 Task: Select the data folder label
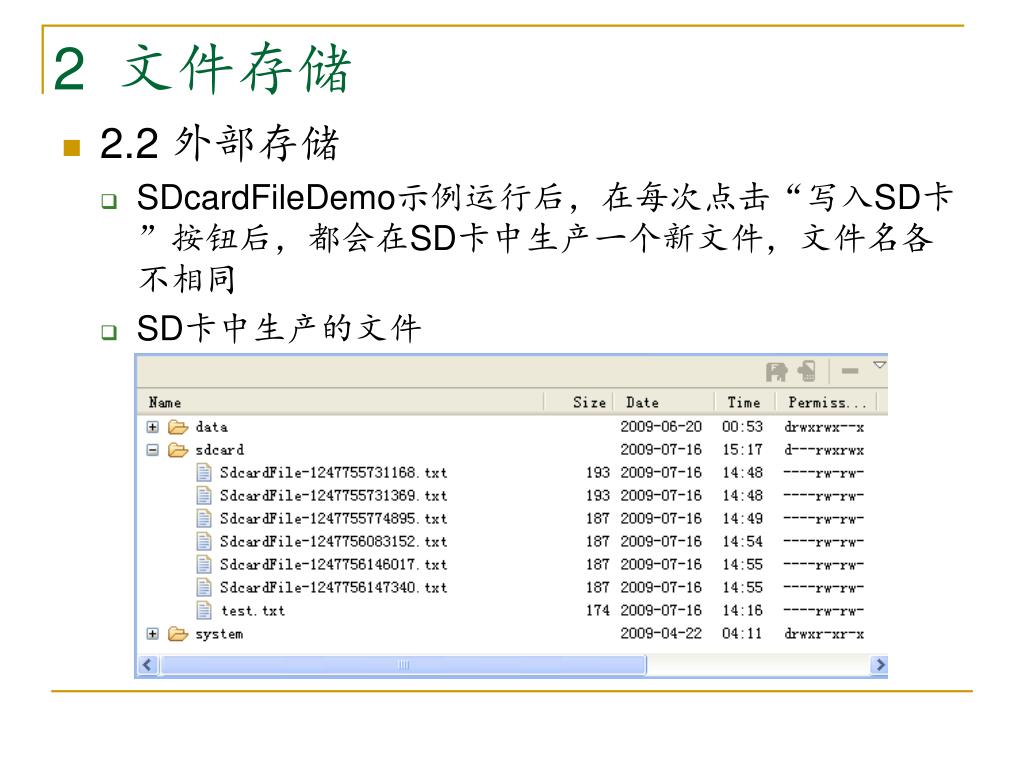click(211, 427)
